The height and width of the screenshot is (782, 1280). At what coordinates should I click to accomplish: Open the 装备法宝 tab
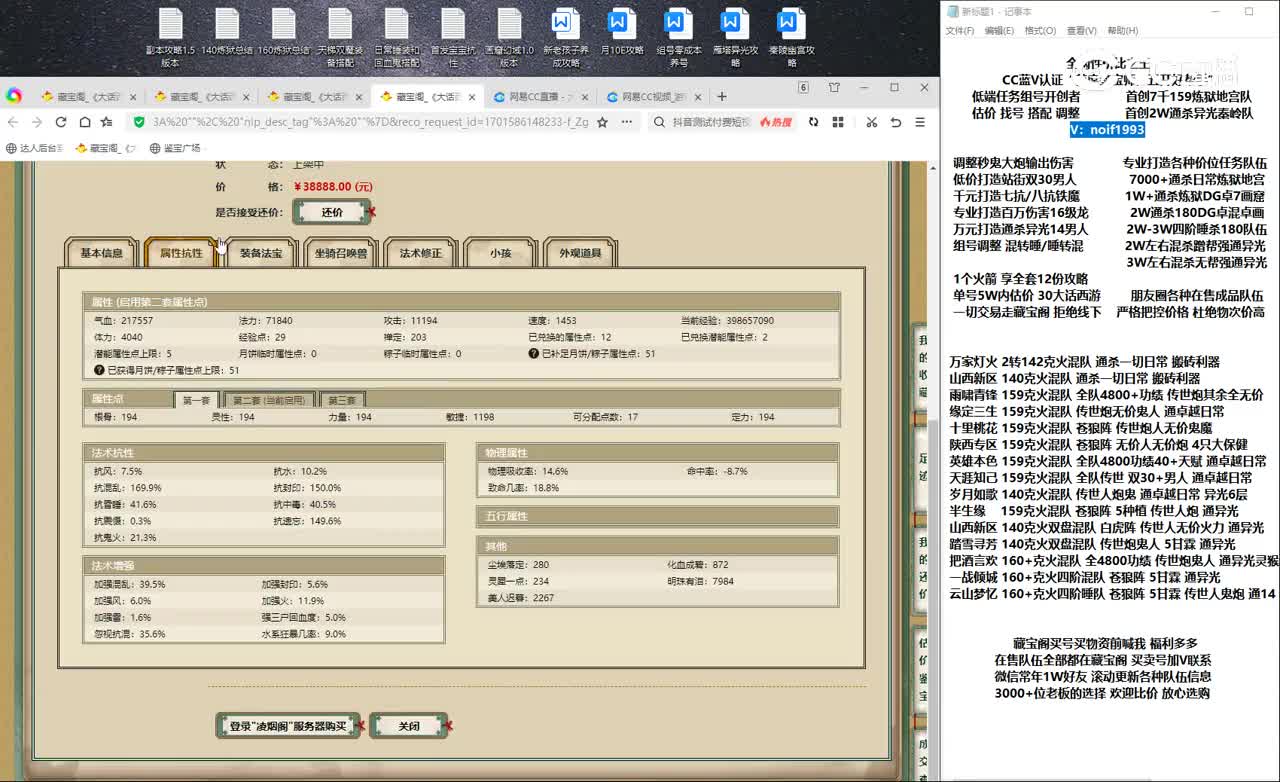[260, 253]
